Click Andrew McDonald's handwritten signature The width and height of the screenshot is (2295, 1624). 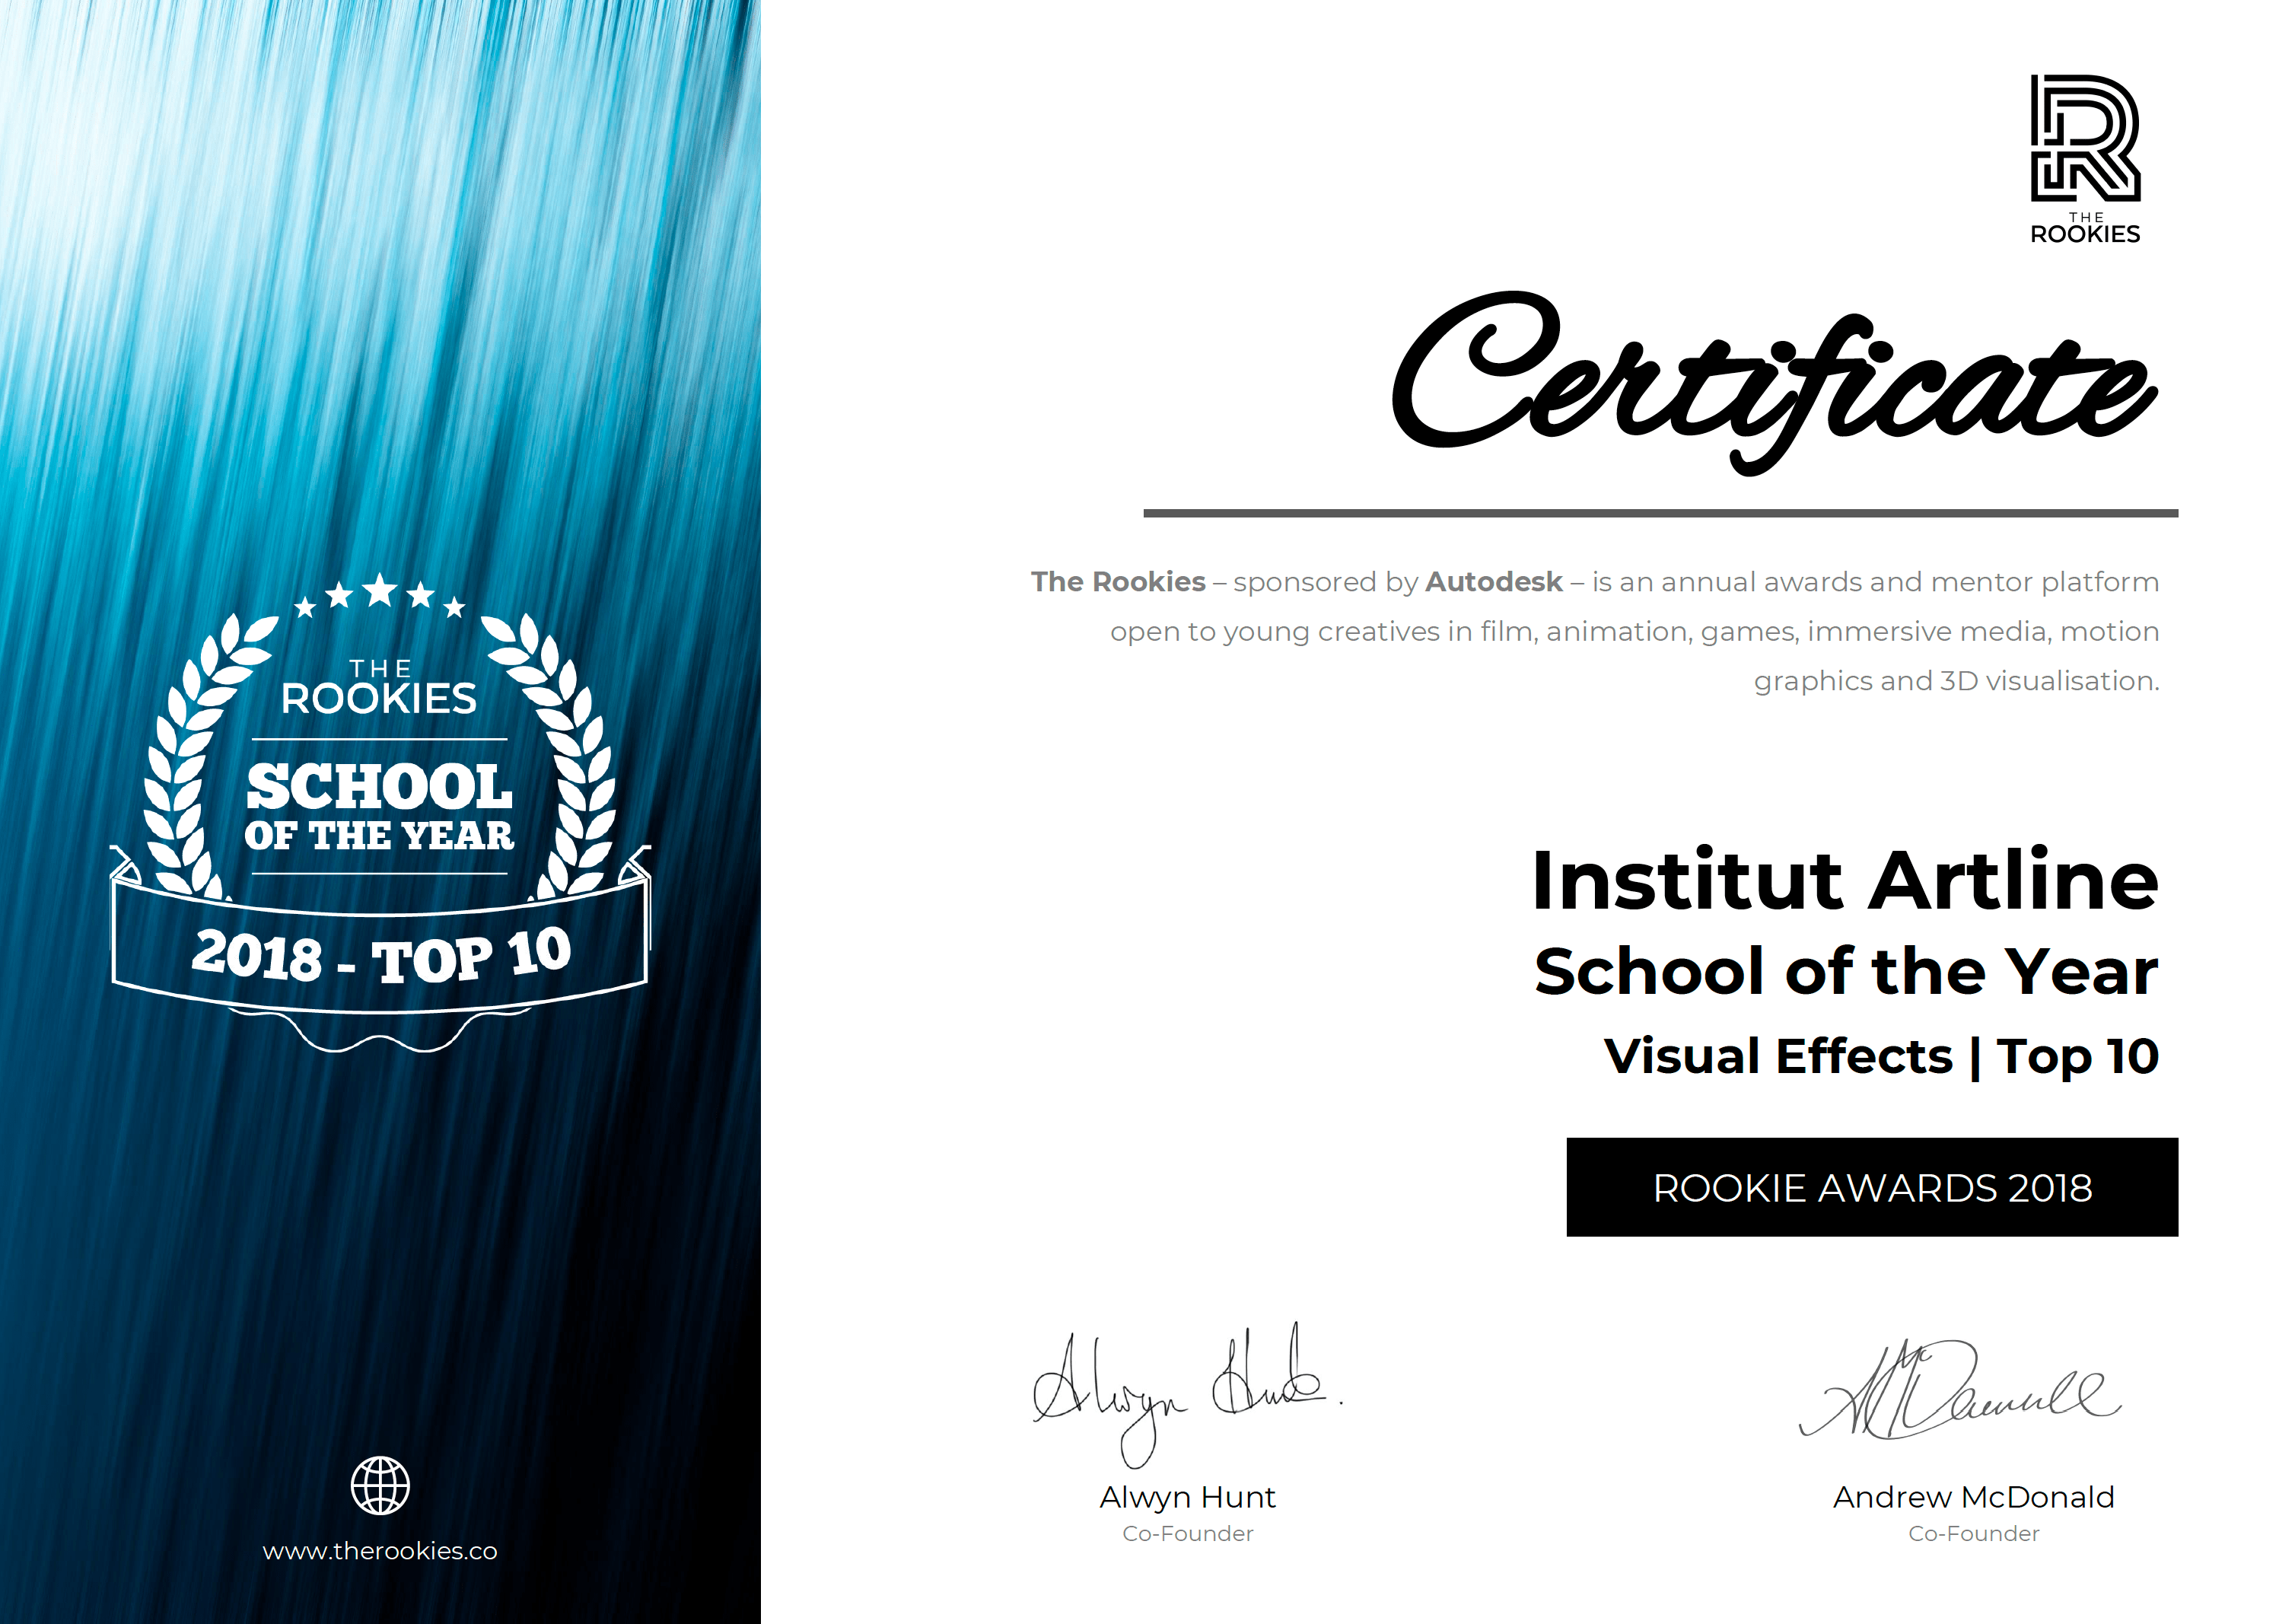1960,1390
